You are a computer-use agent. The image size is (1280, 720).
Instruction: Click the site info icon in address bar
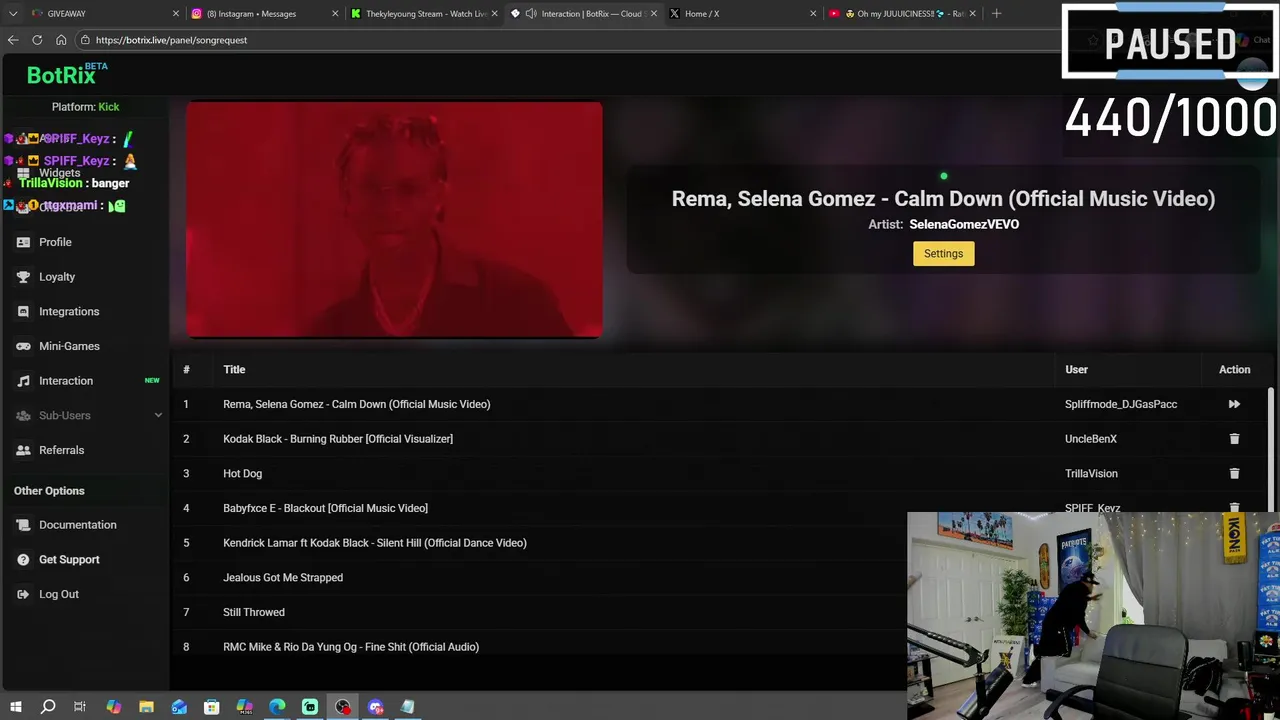pyautogui.click(x=86, y=40)
